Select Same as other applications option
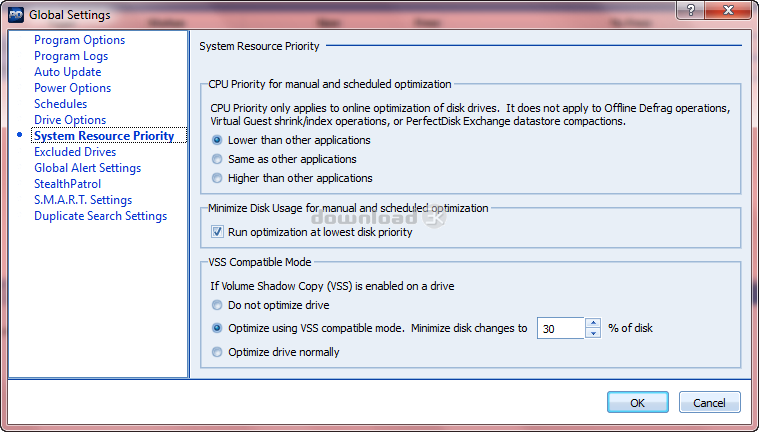This screenshot has height=432, width=759. [x=217, y=159]
